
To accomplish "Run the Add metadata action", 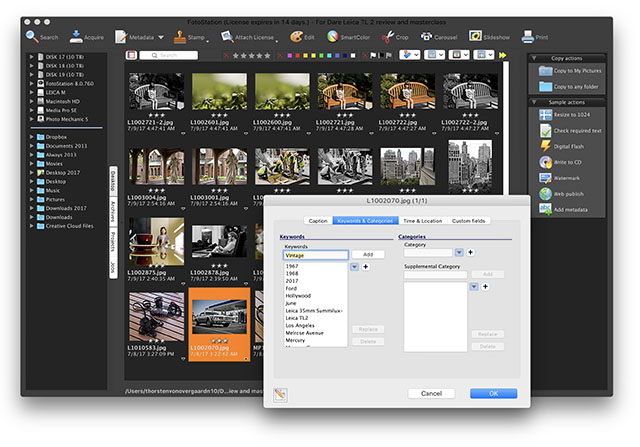I will [564, 209].
